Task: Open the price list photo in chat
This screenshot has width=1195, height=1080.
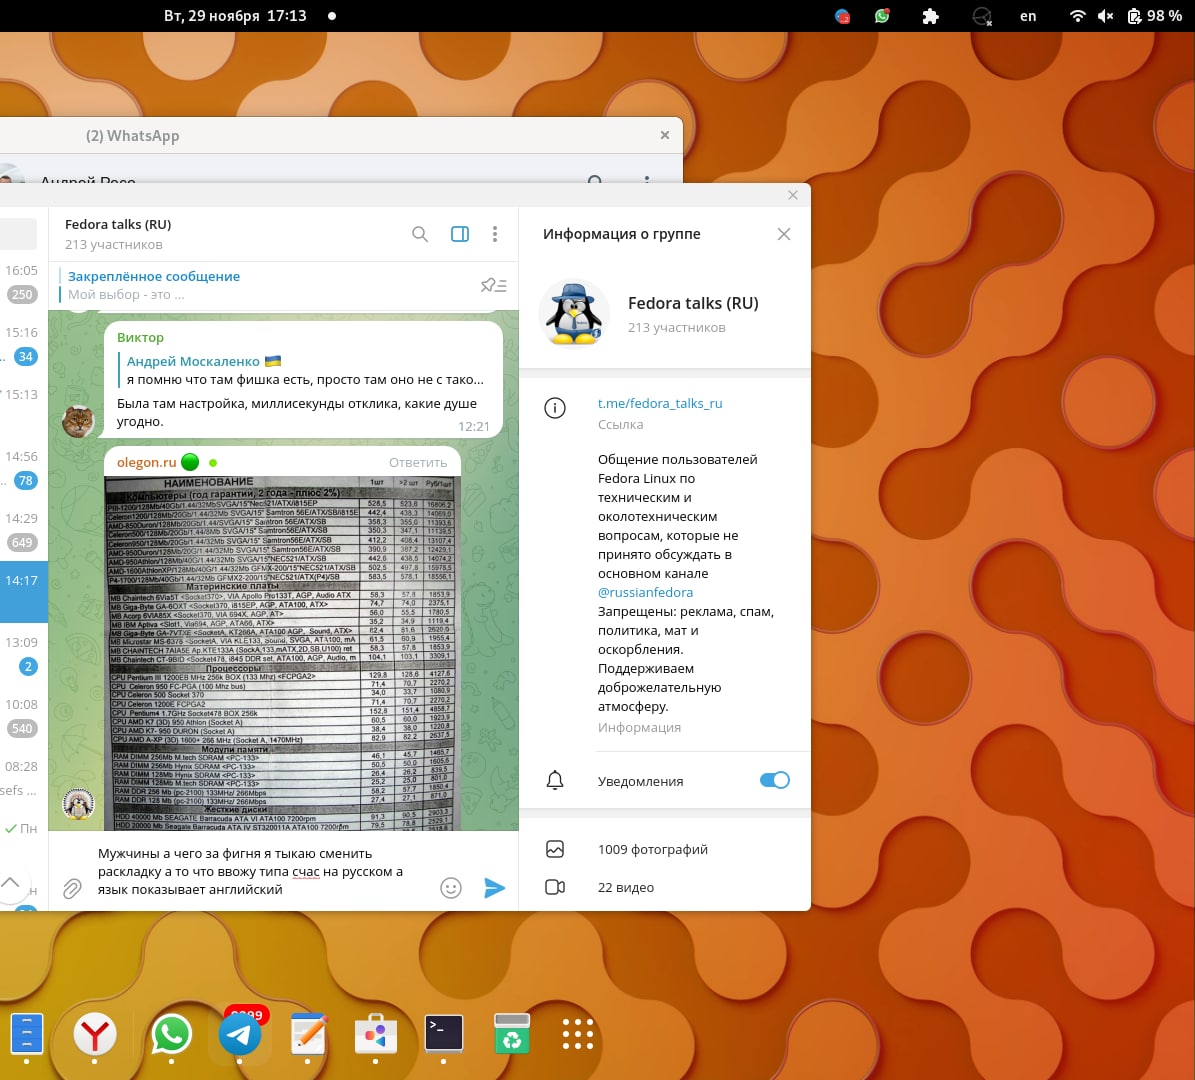Action: coord(281,652)
